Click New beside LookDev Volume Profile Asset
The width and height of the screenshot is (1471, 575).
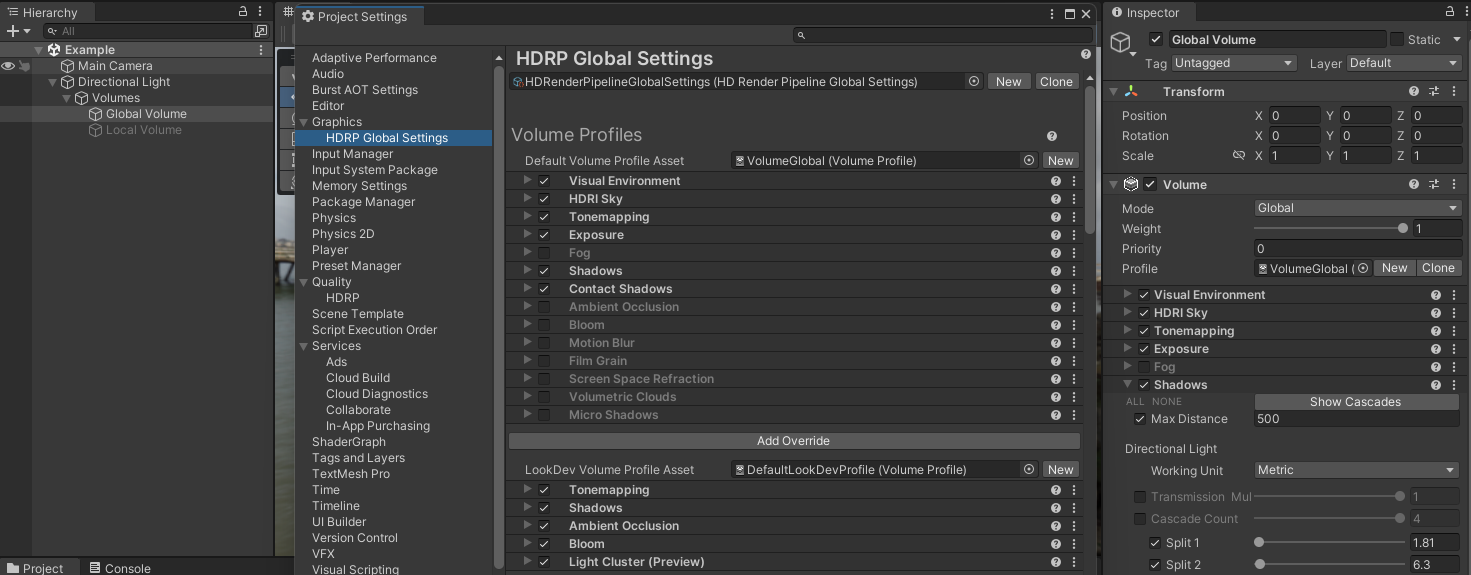pos(1061,469)
